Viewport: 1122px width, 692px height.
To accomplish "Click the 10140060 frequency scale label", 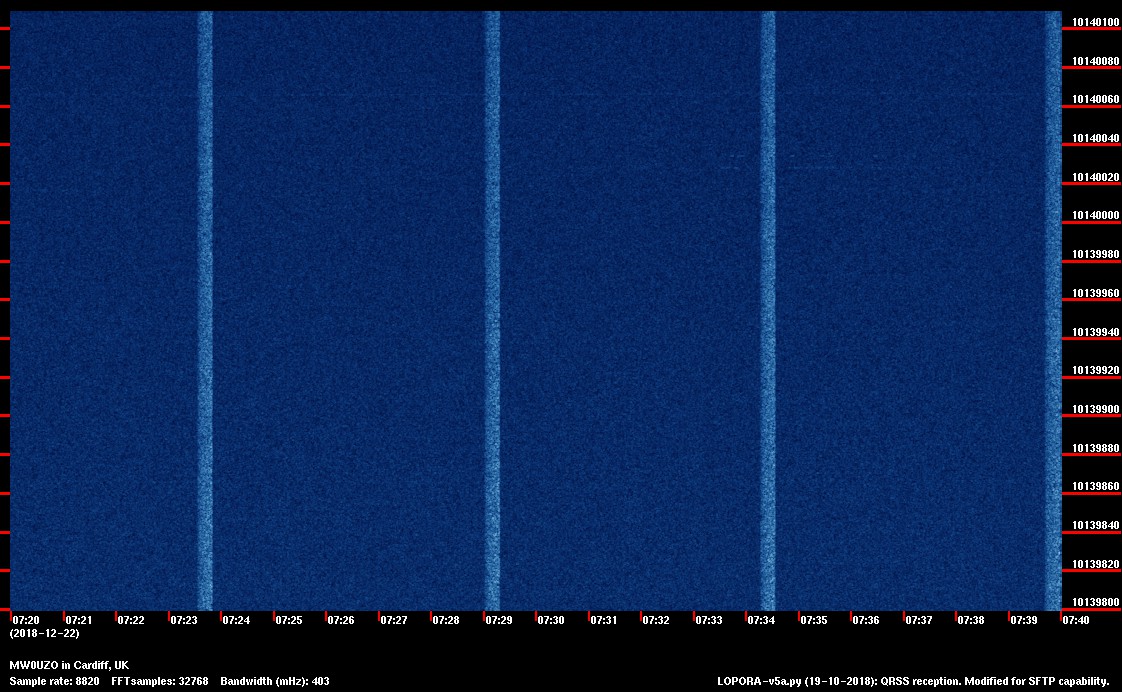I will click(x=1095, y=100).
